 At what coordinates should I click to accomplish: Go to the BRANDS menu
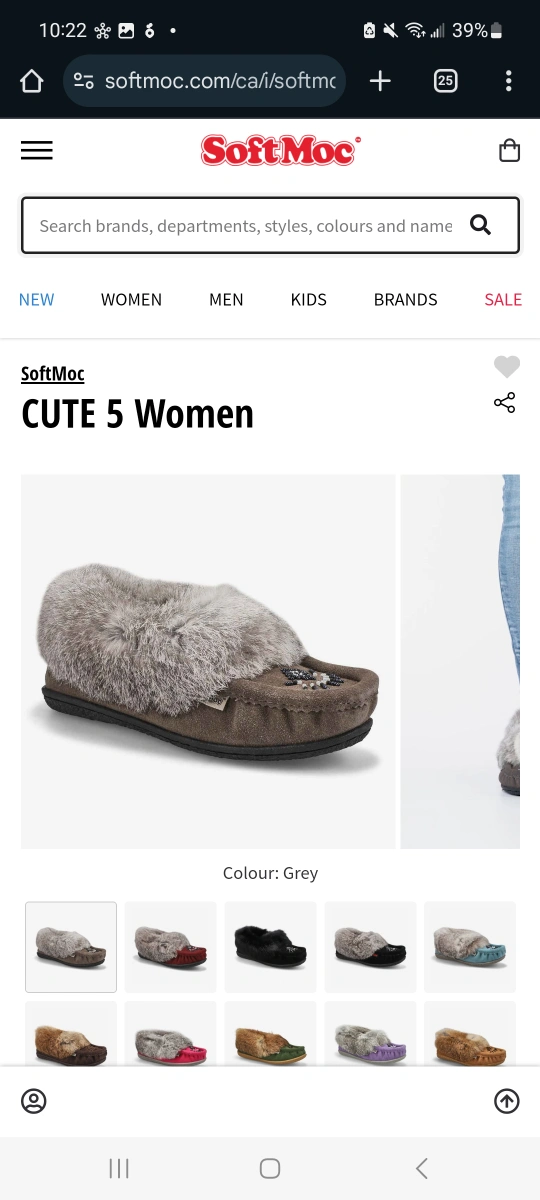click(405, 299)
